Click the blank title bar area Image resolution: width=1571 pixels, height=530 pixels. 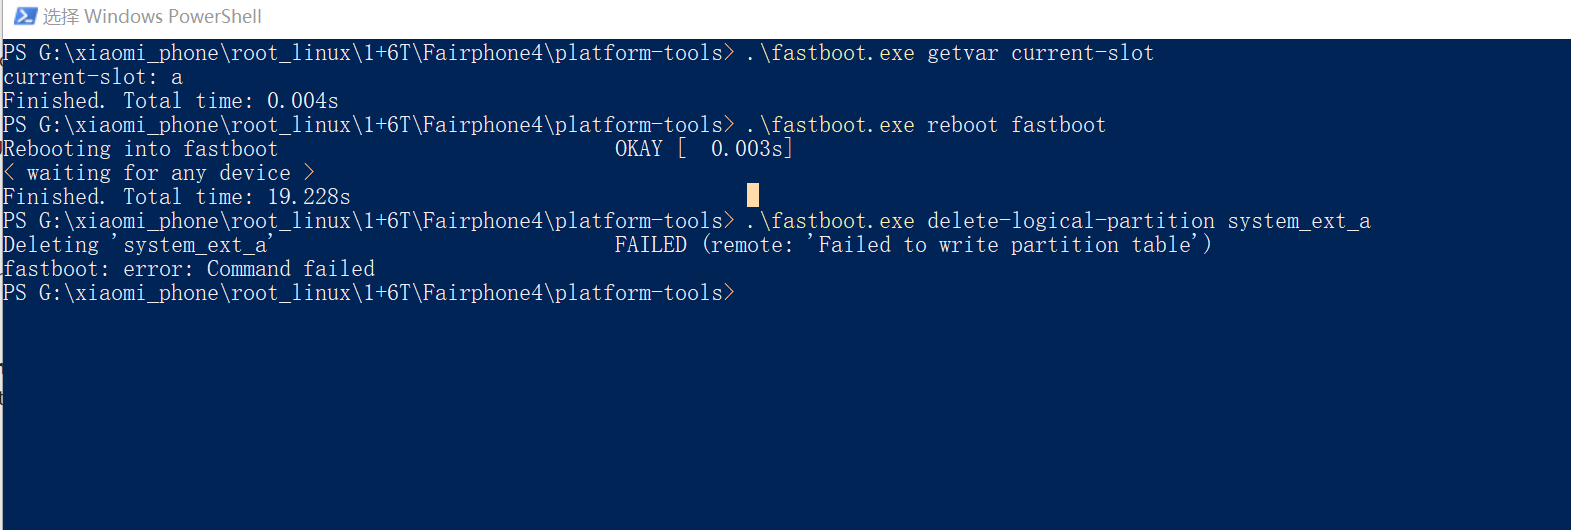[900, 17]
